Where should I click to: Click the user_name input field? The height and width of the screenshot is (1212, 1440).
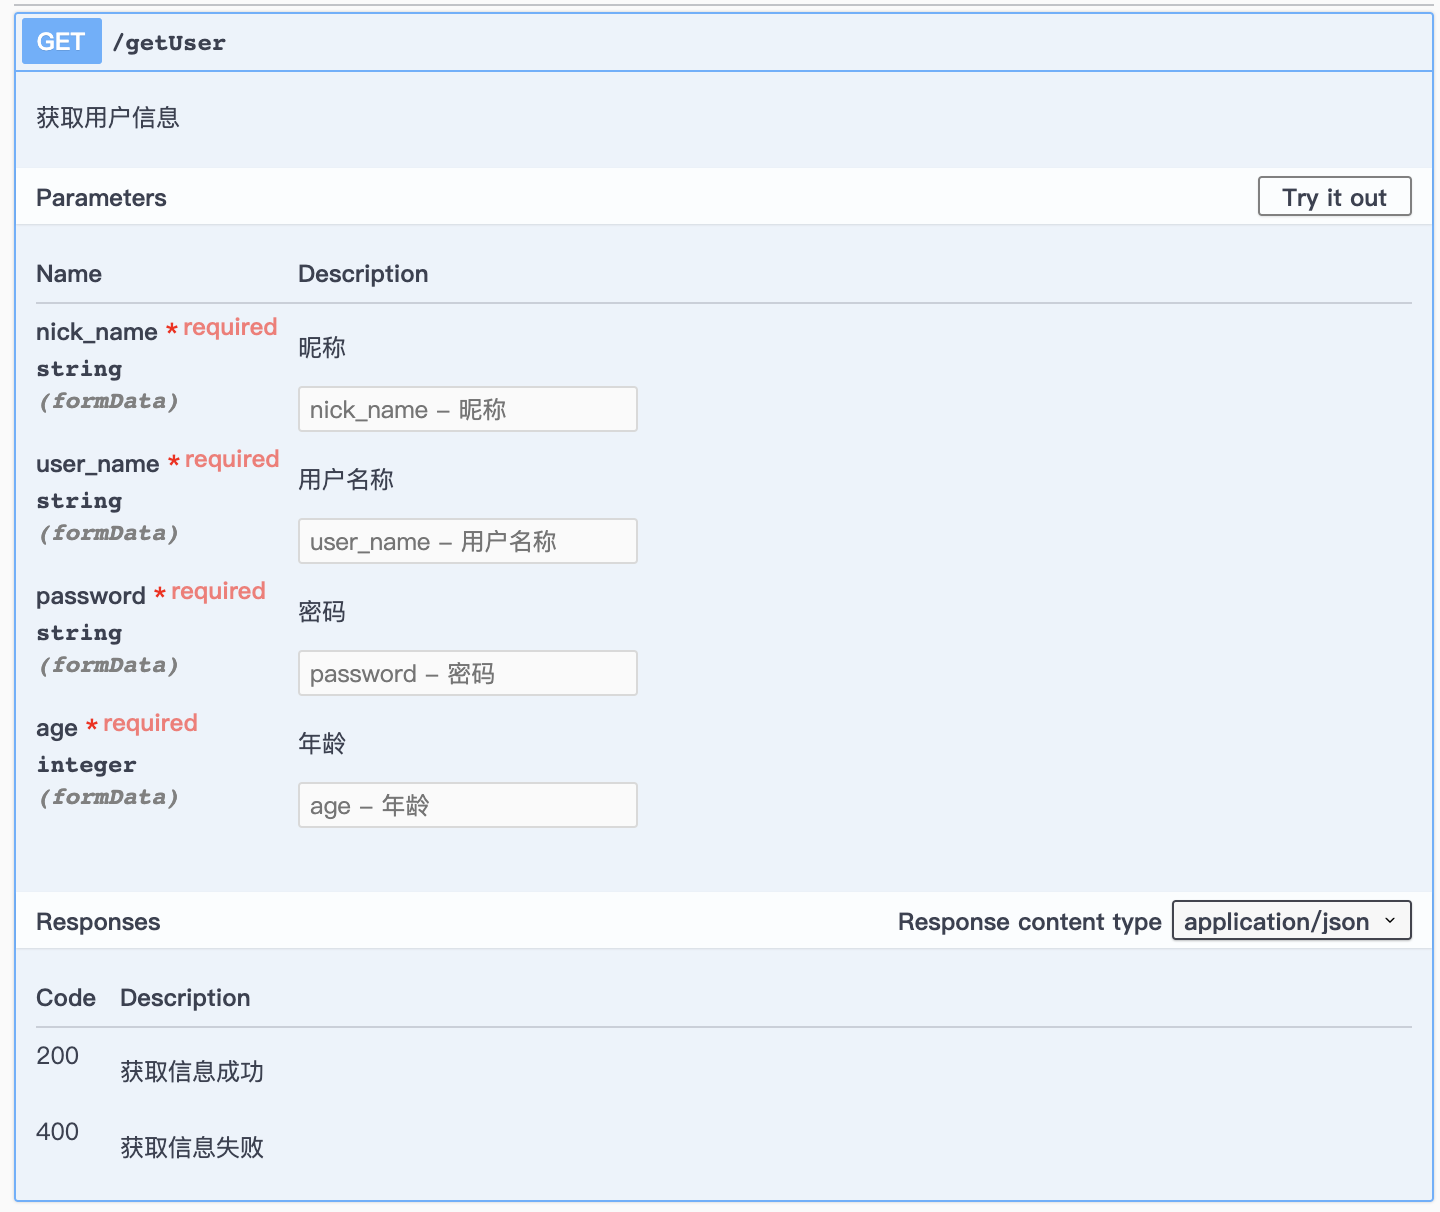coord(467,541)
